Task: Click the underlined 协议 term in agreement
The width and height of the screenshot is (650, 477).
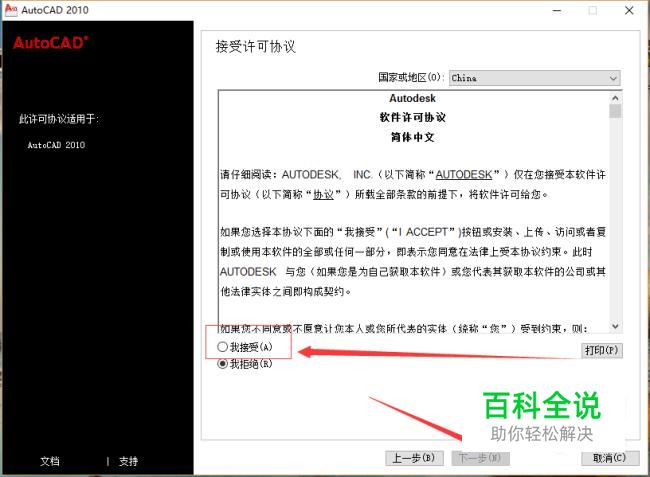Action: 323,194
